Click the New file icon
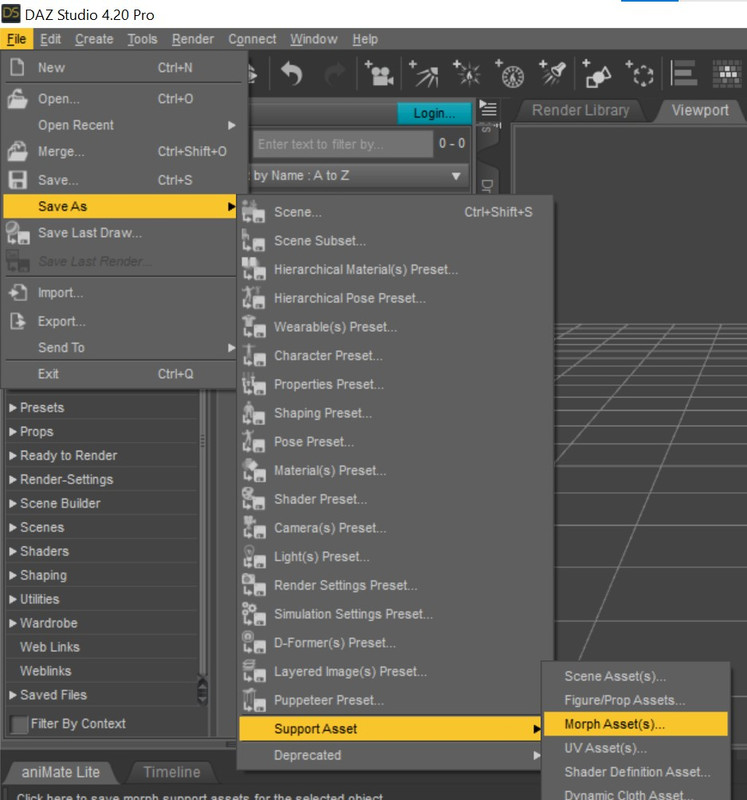Viewport: 747px width, 800px height. (17, 67)
